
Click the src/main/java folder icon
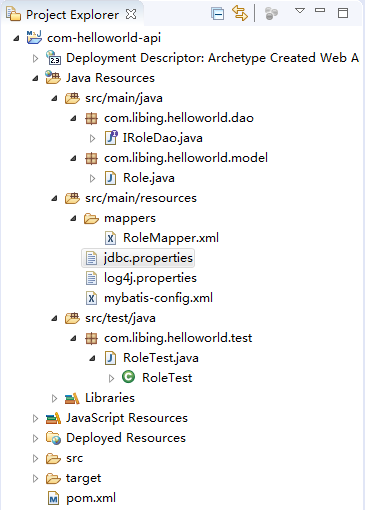(72, 98)
